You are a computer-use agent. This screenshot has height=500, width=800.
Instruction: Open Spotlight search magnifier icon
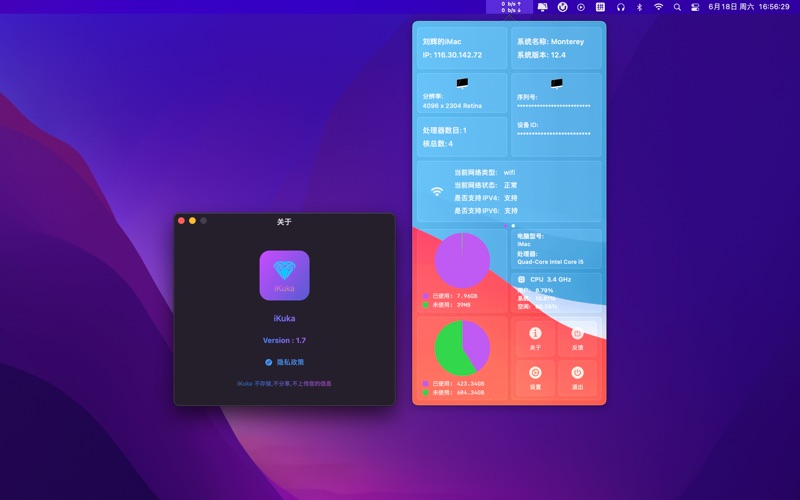[677, 7]
